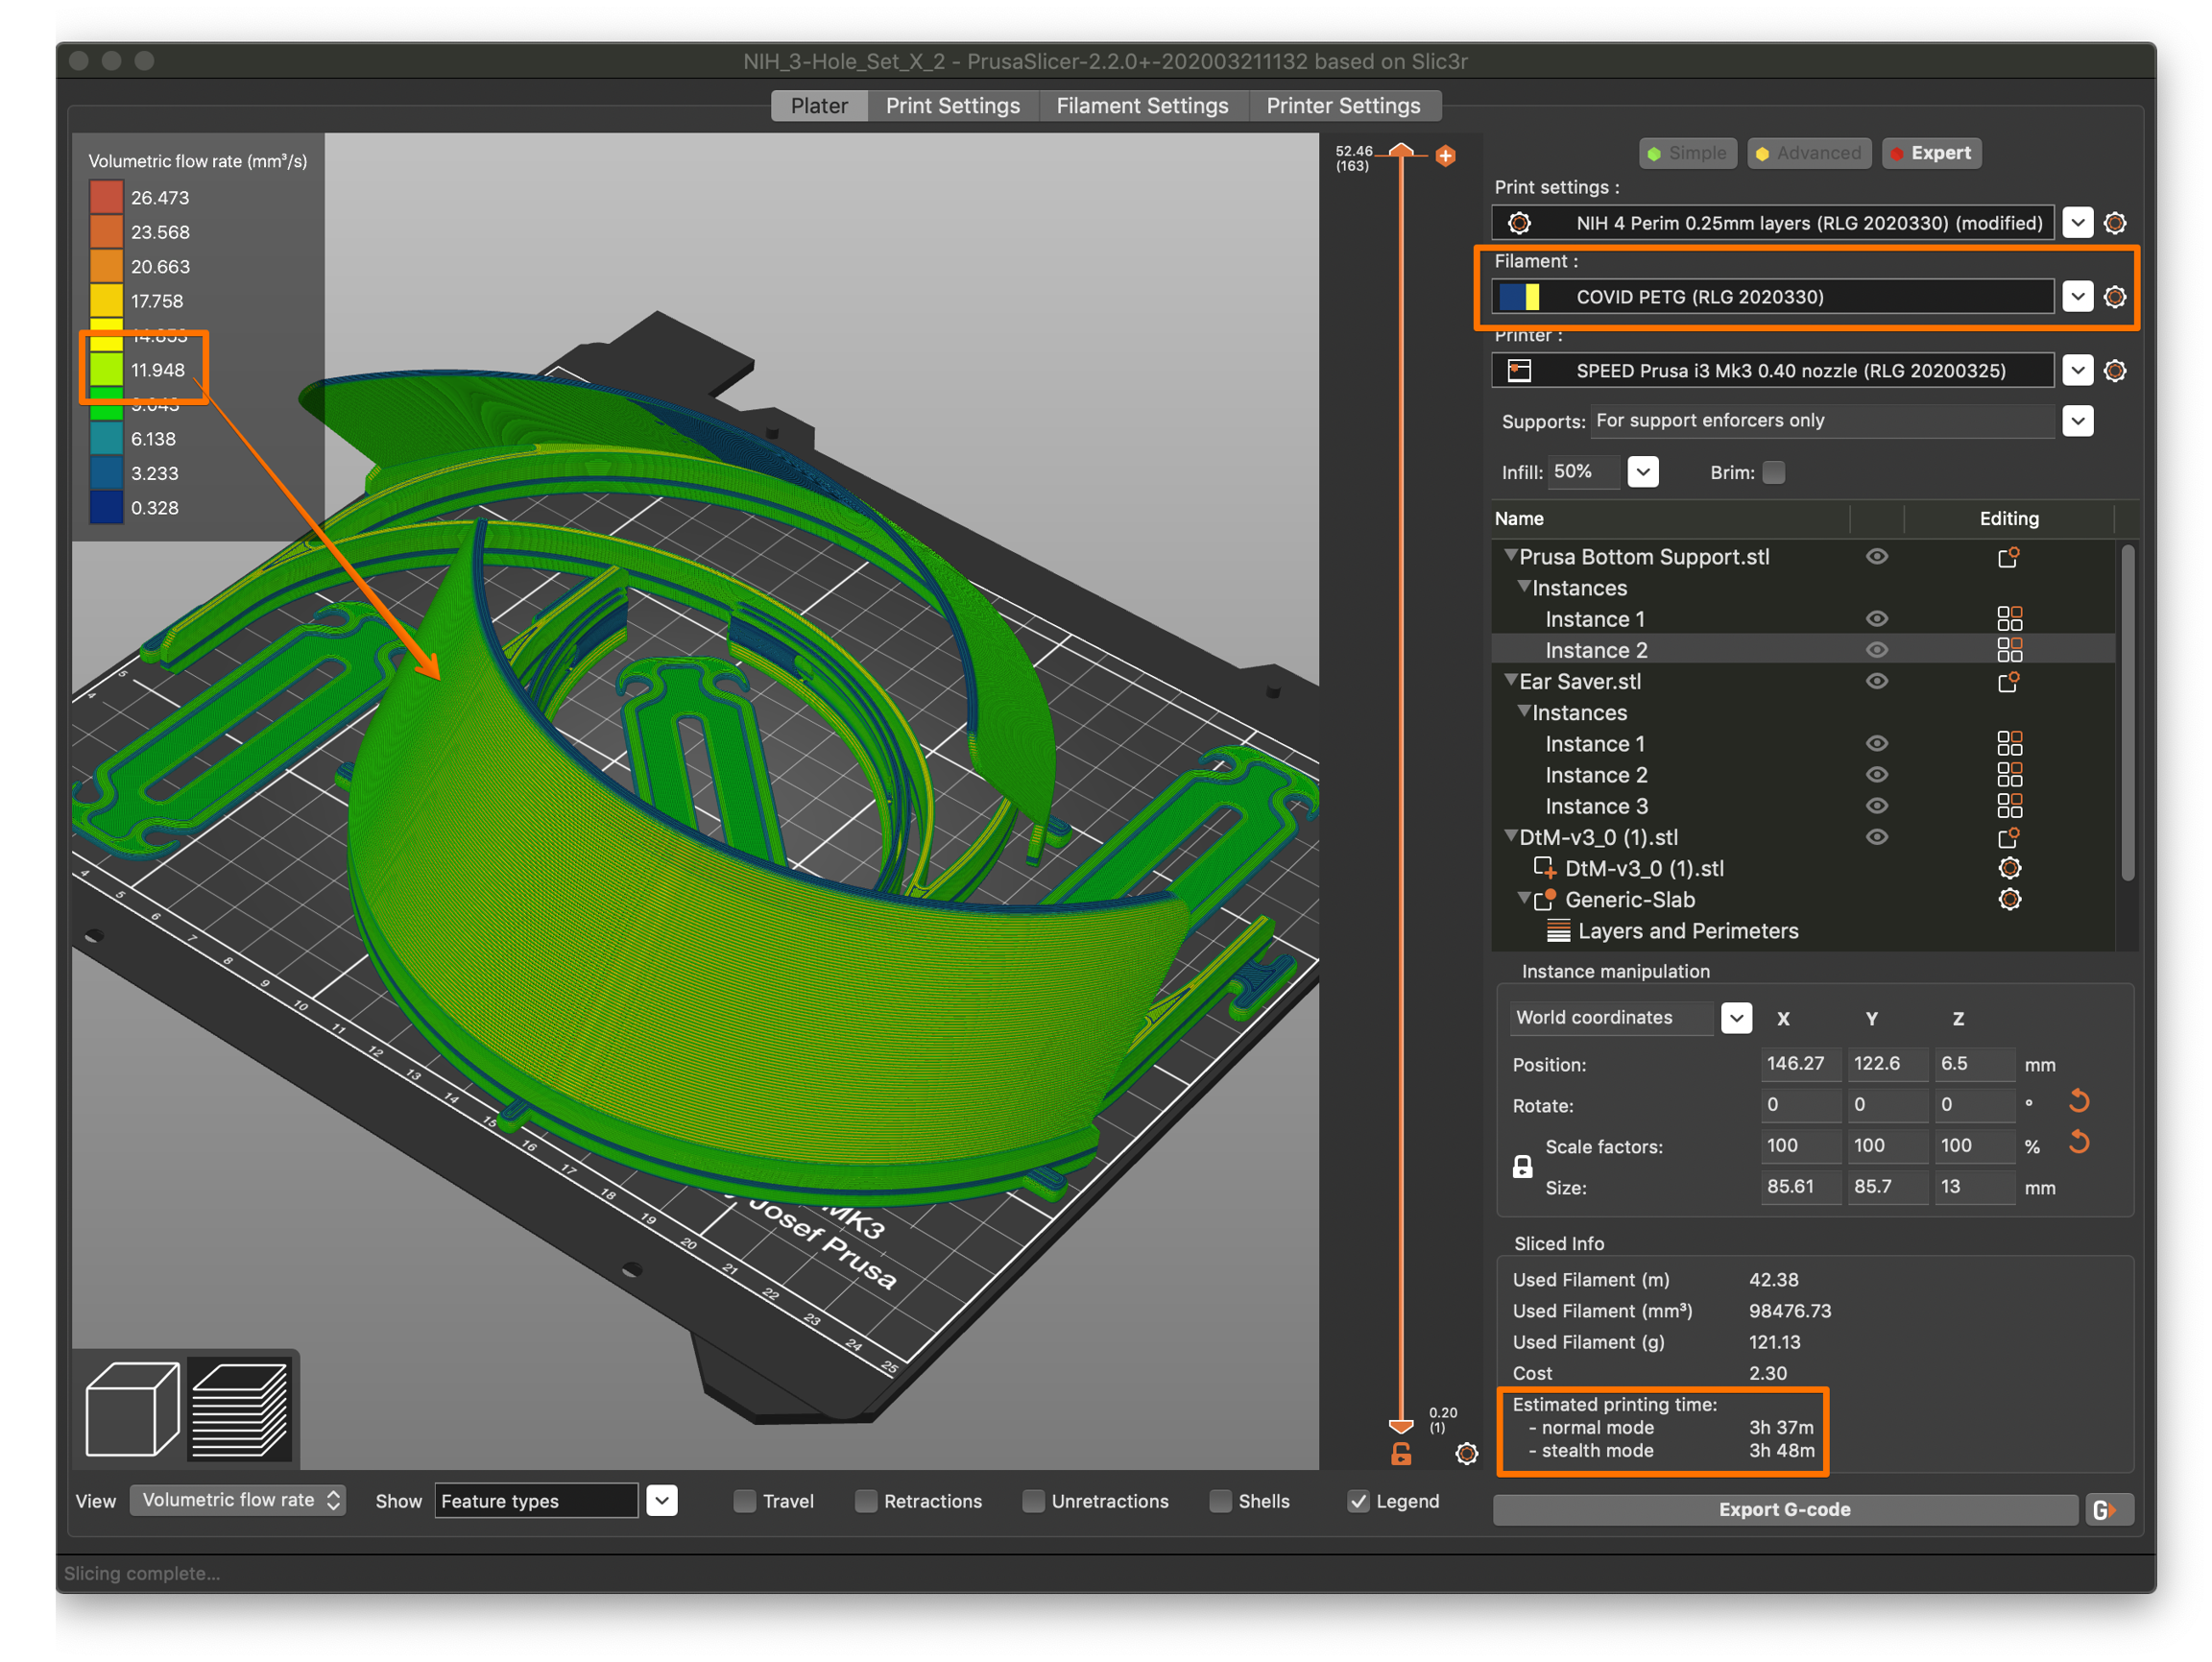Open print settings gear icon

point(2115,223)
